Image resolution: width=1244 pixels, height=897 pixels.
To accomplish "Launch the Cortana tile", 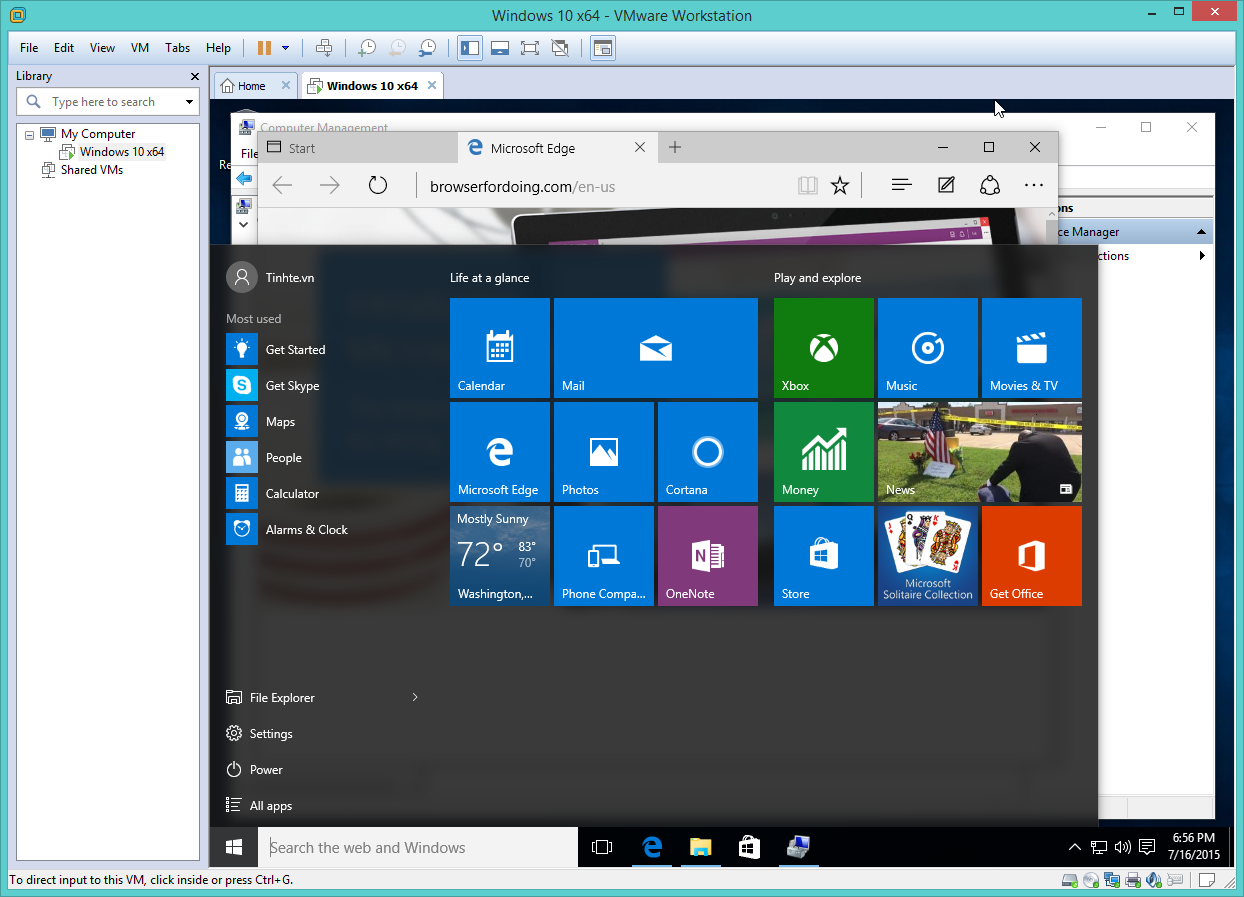I will [708, 452].
